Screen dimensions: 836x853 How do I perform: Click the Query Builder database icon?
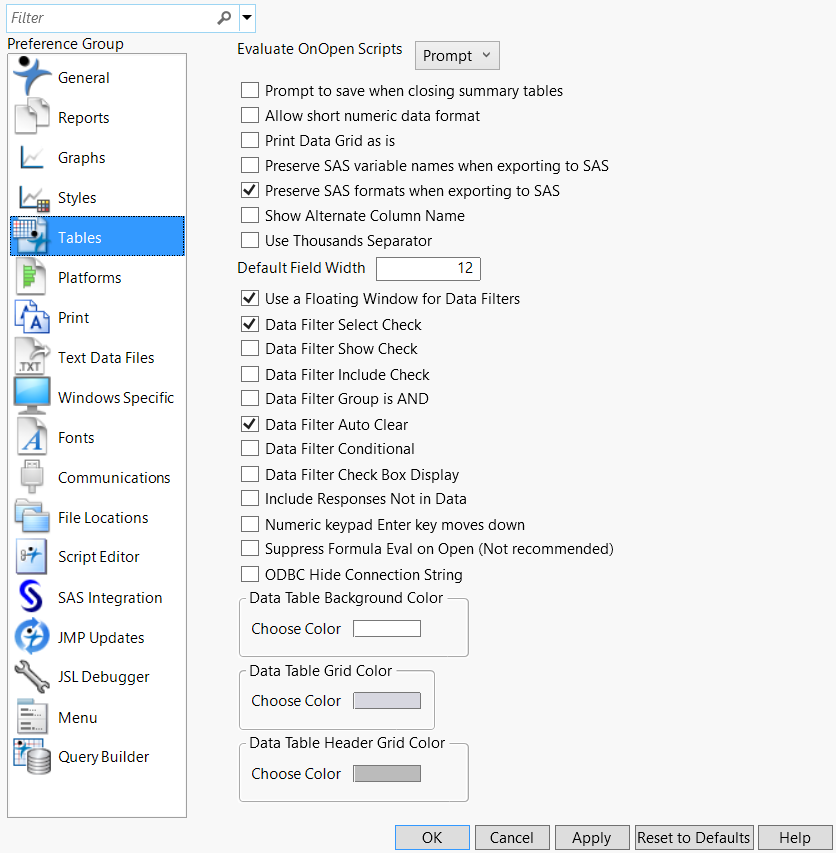click(x=32, y=756)
